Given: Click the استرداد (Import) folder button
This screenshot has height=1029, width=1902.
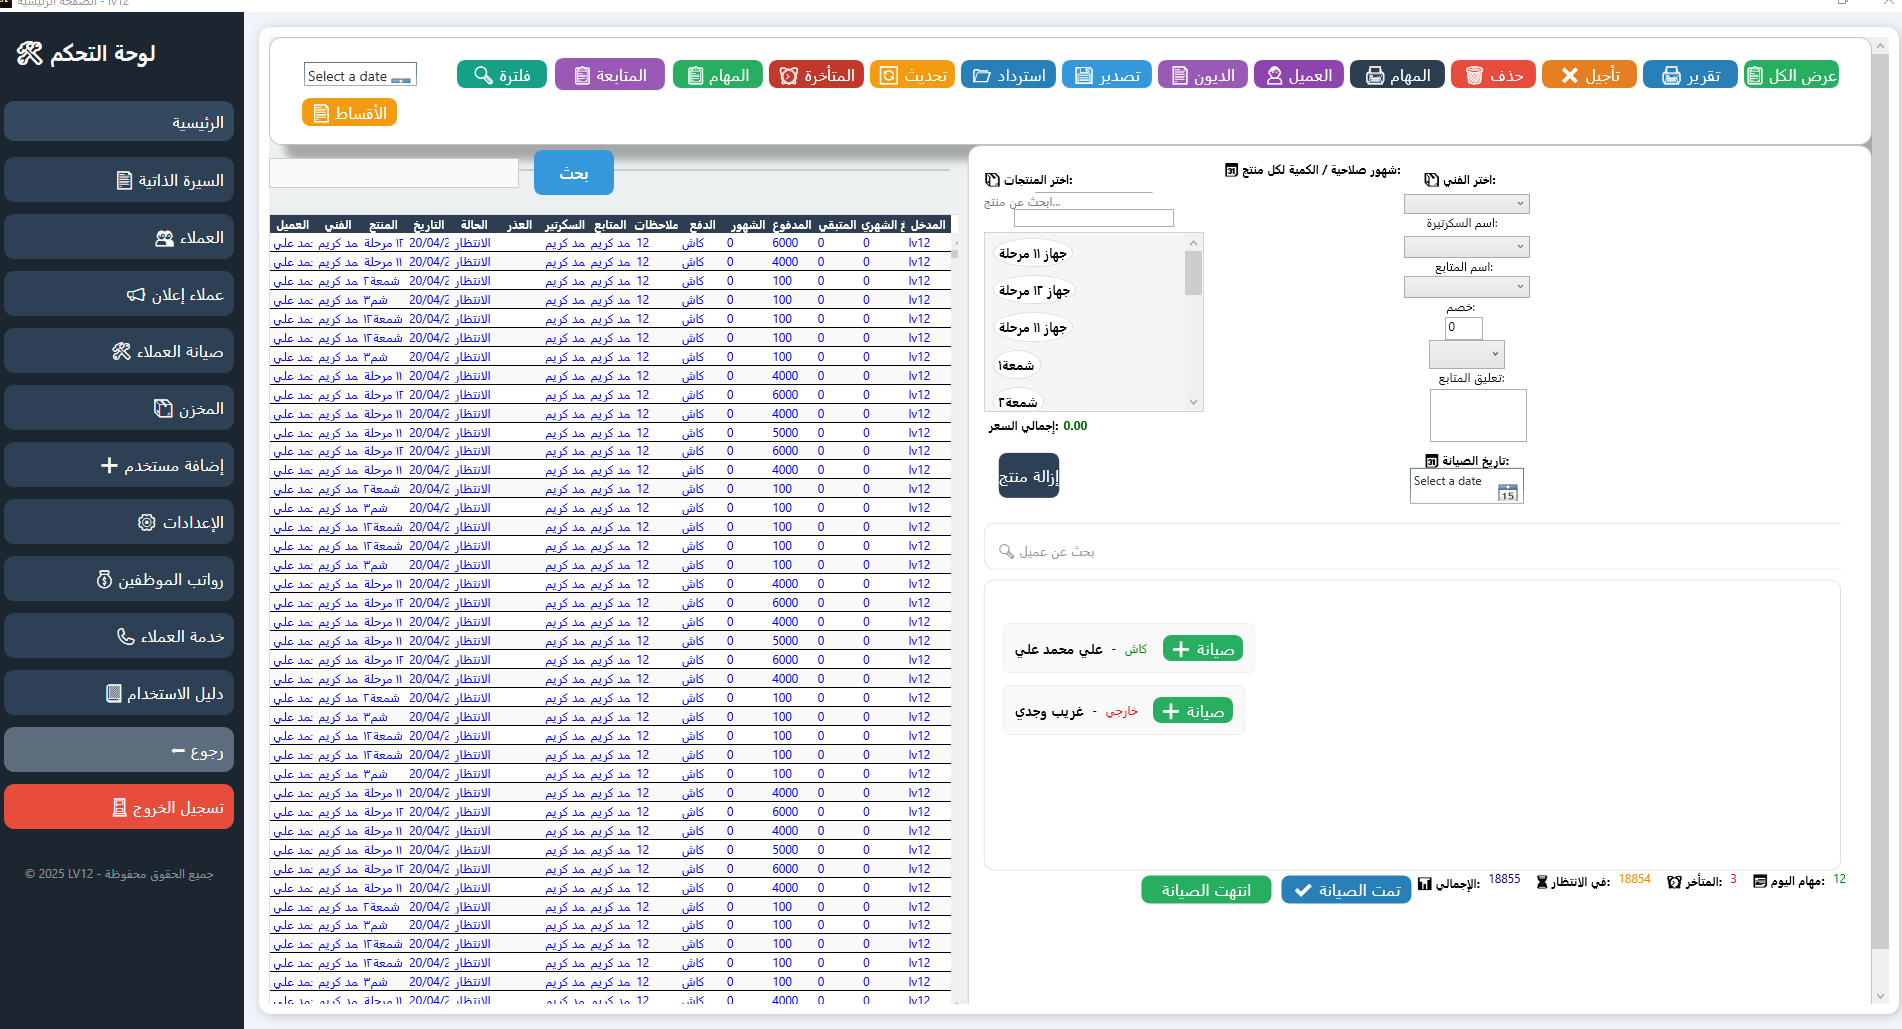Looking at the screenshot, I should click(x=1008, y=75).
